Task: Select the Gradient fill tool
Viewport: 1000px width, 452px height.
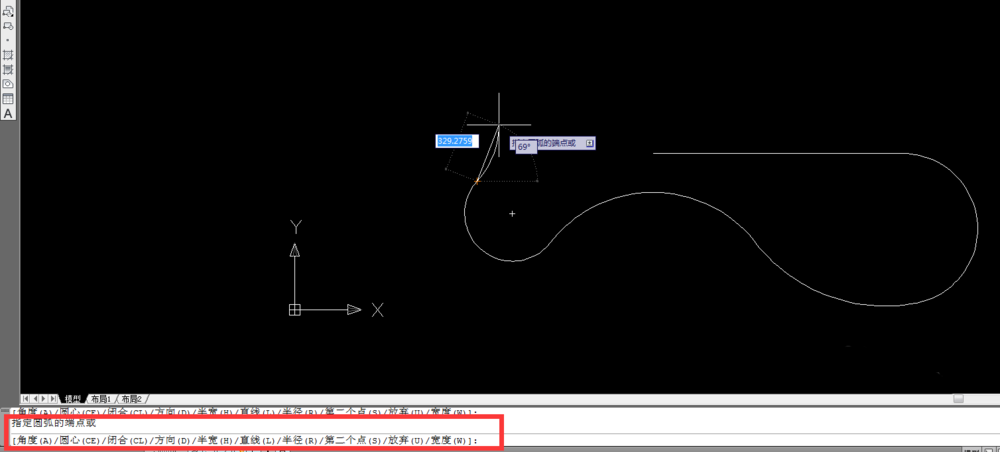Action: coord(8,69)
